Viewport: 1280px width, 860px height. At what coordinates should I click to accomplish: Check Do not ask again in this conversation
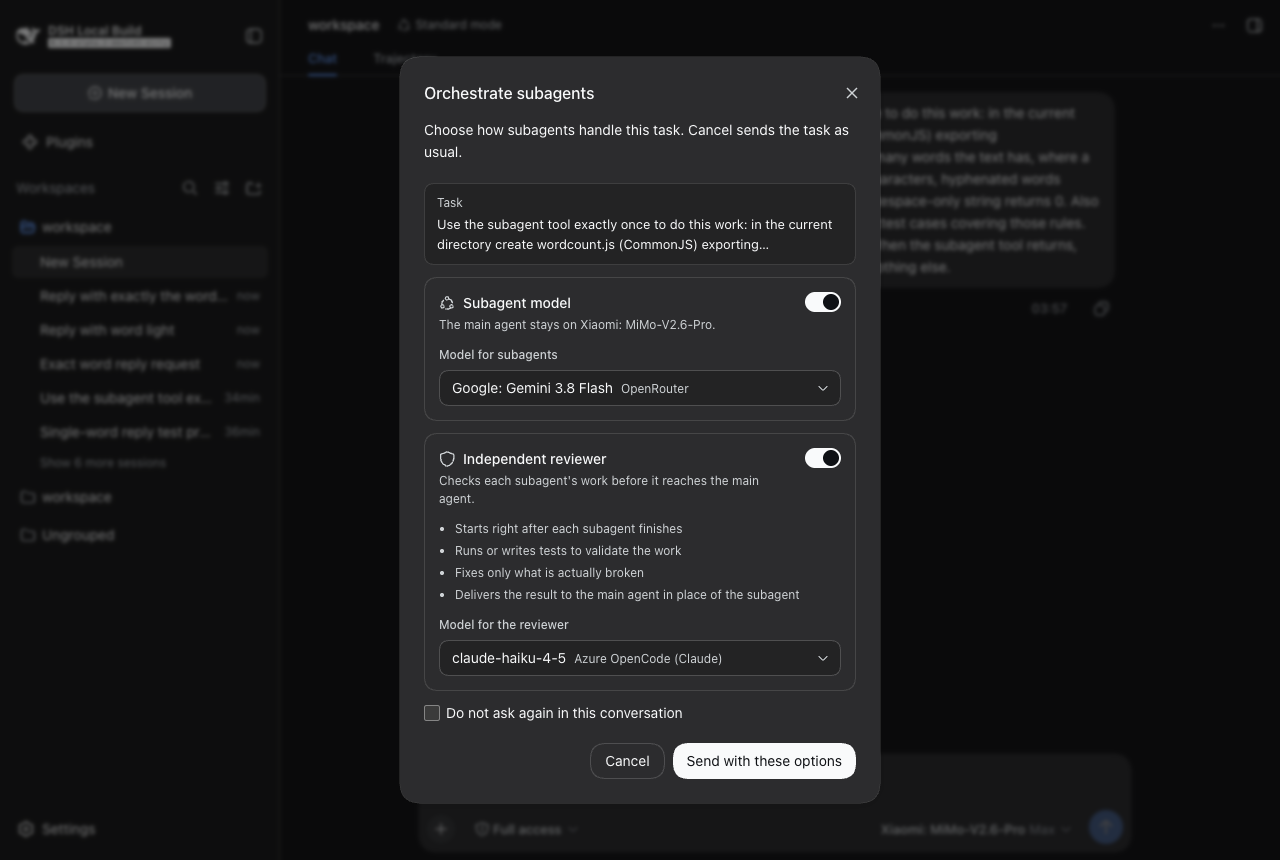click(432, 713)
